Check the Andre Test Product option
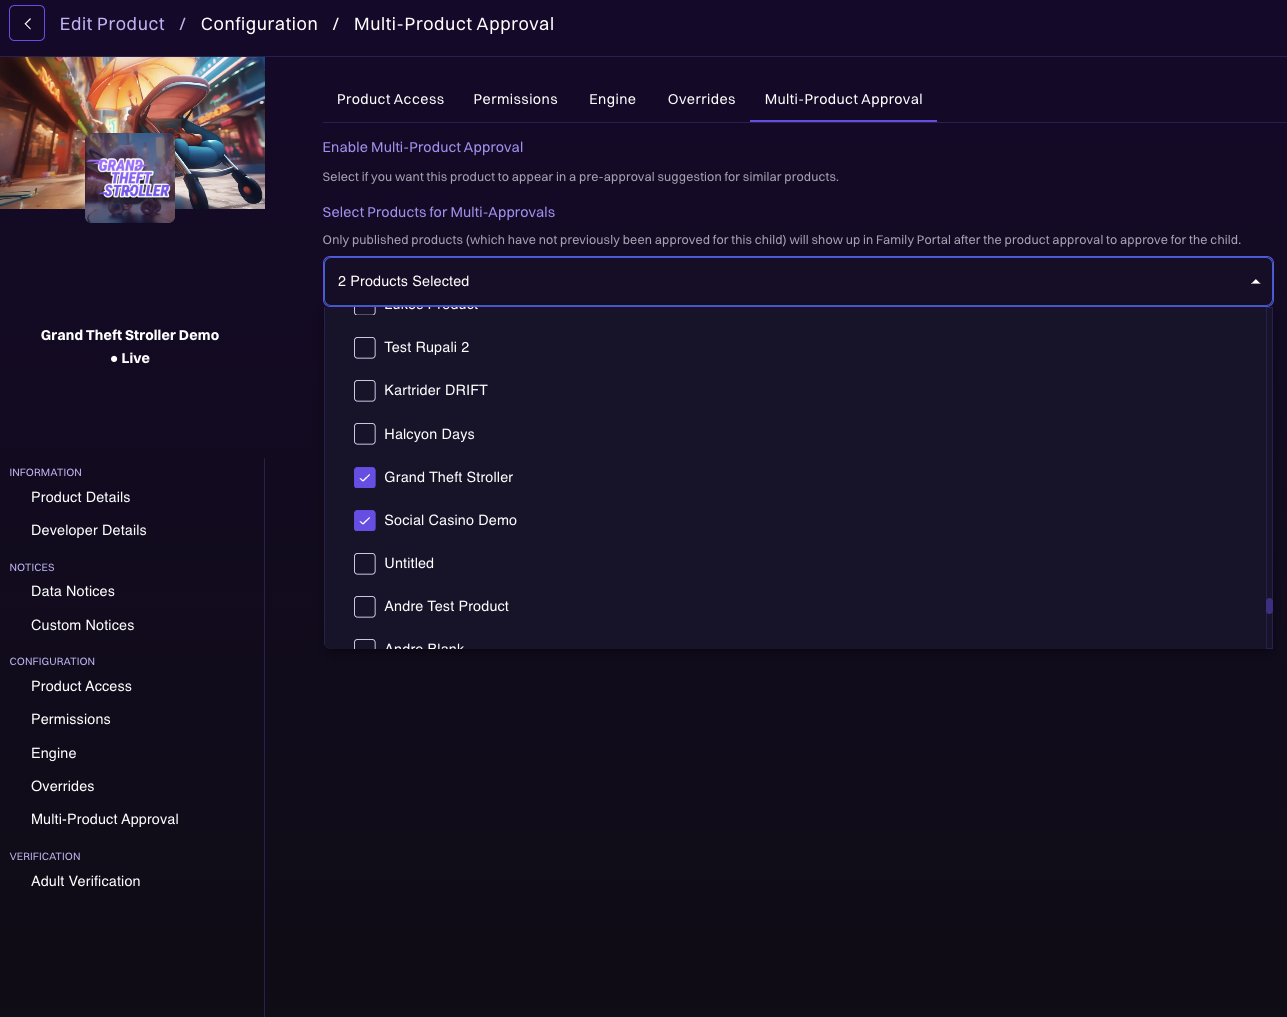This screenshot has width=1287, height=1017. [x=365, y=607]
